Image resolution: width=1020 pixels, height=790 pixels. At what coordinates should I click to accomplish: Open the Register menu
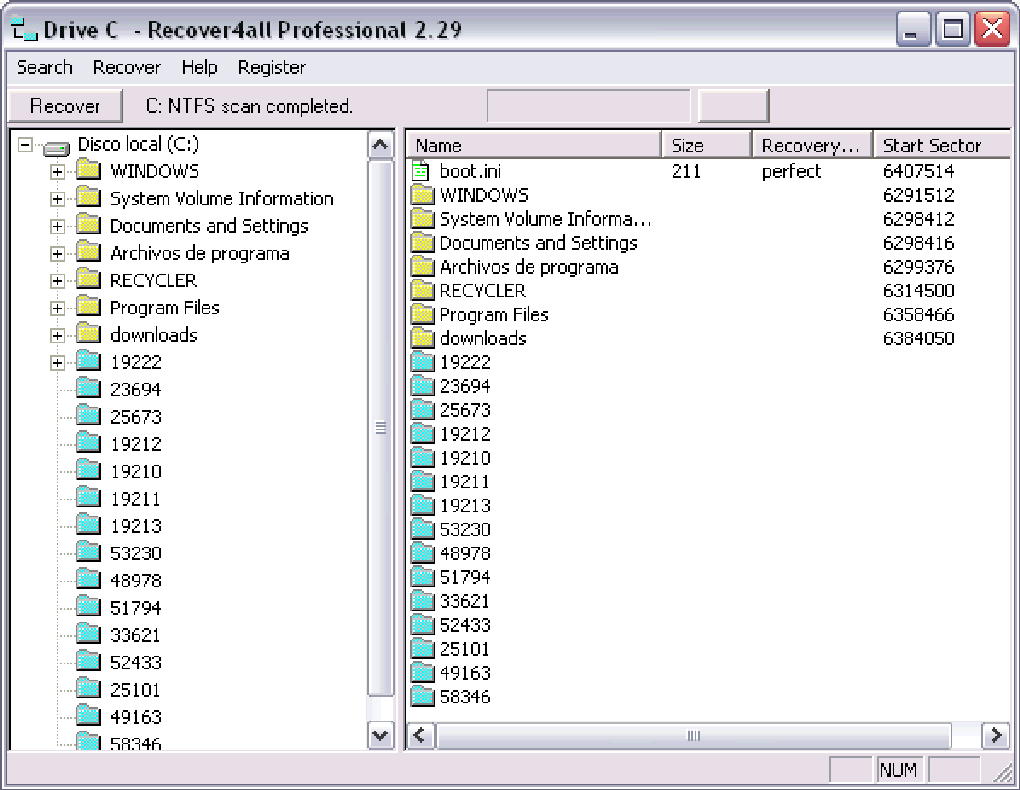(271, 67)
